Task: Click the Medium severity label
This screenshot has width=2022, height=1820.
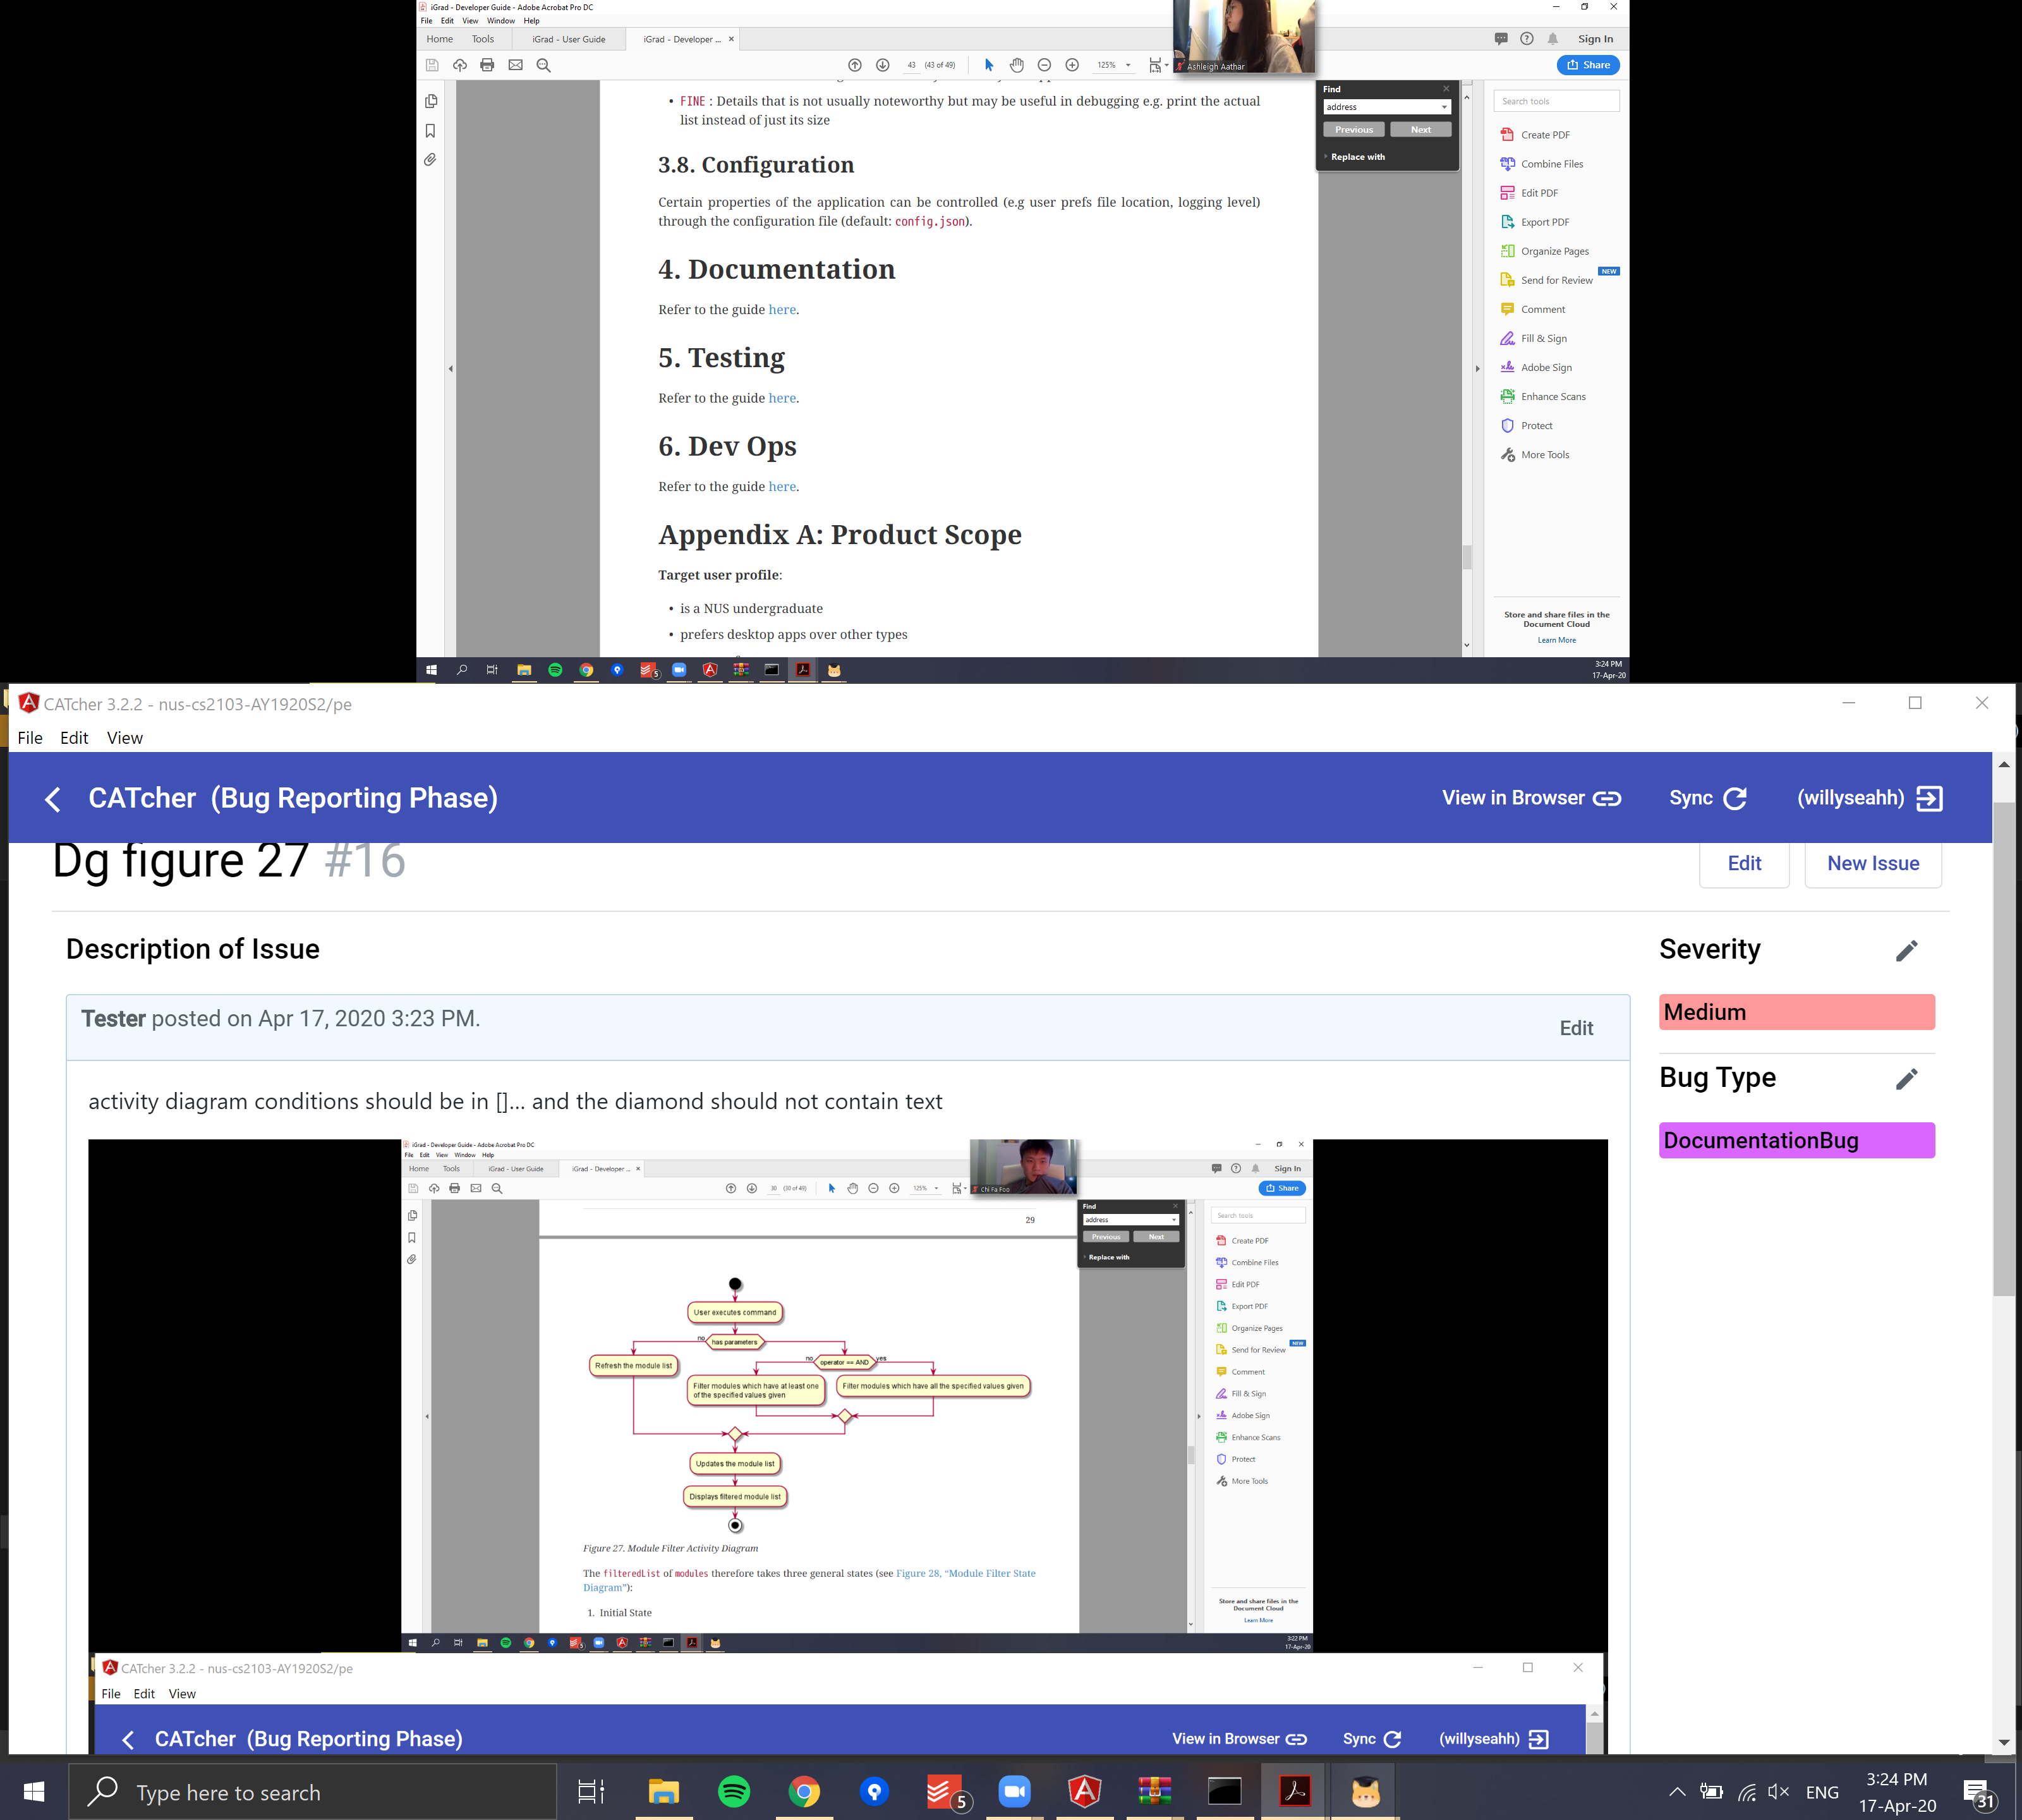Action: [x=1796, y=1012]
